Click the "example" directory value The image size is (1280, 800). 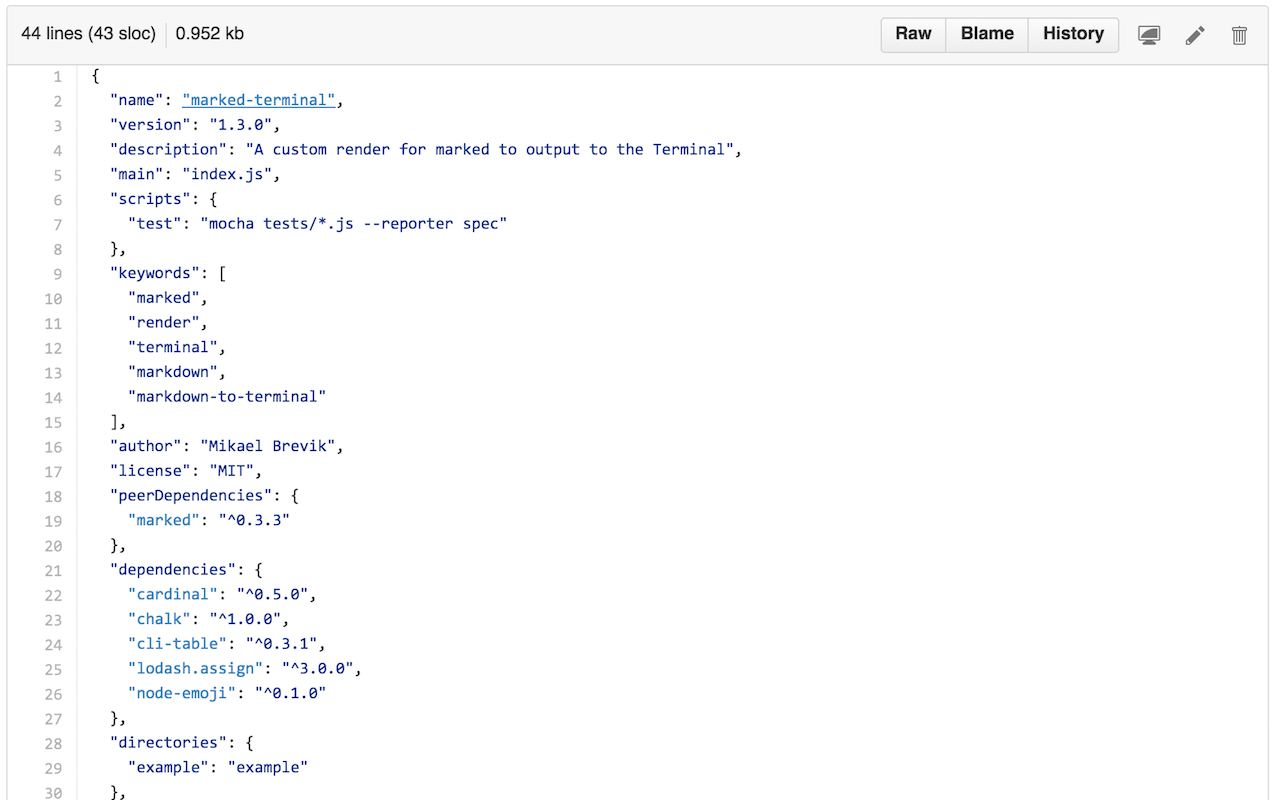click(x=267, y=767)
